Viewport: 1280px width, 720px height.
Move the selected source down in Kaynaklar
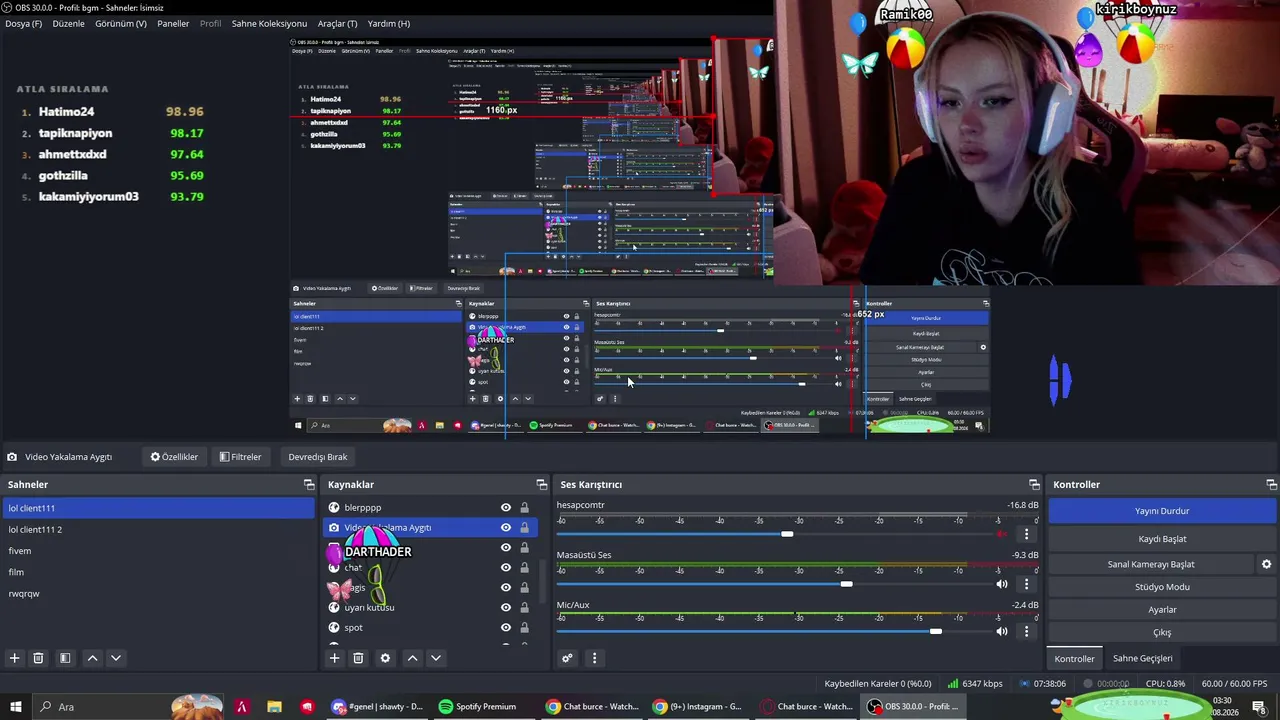click(x=436, y=658)
